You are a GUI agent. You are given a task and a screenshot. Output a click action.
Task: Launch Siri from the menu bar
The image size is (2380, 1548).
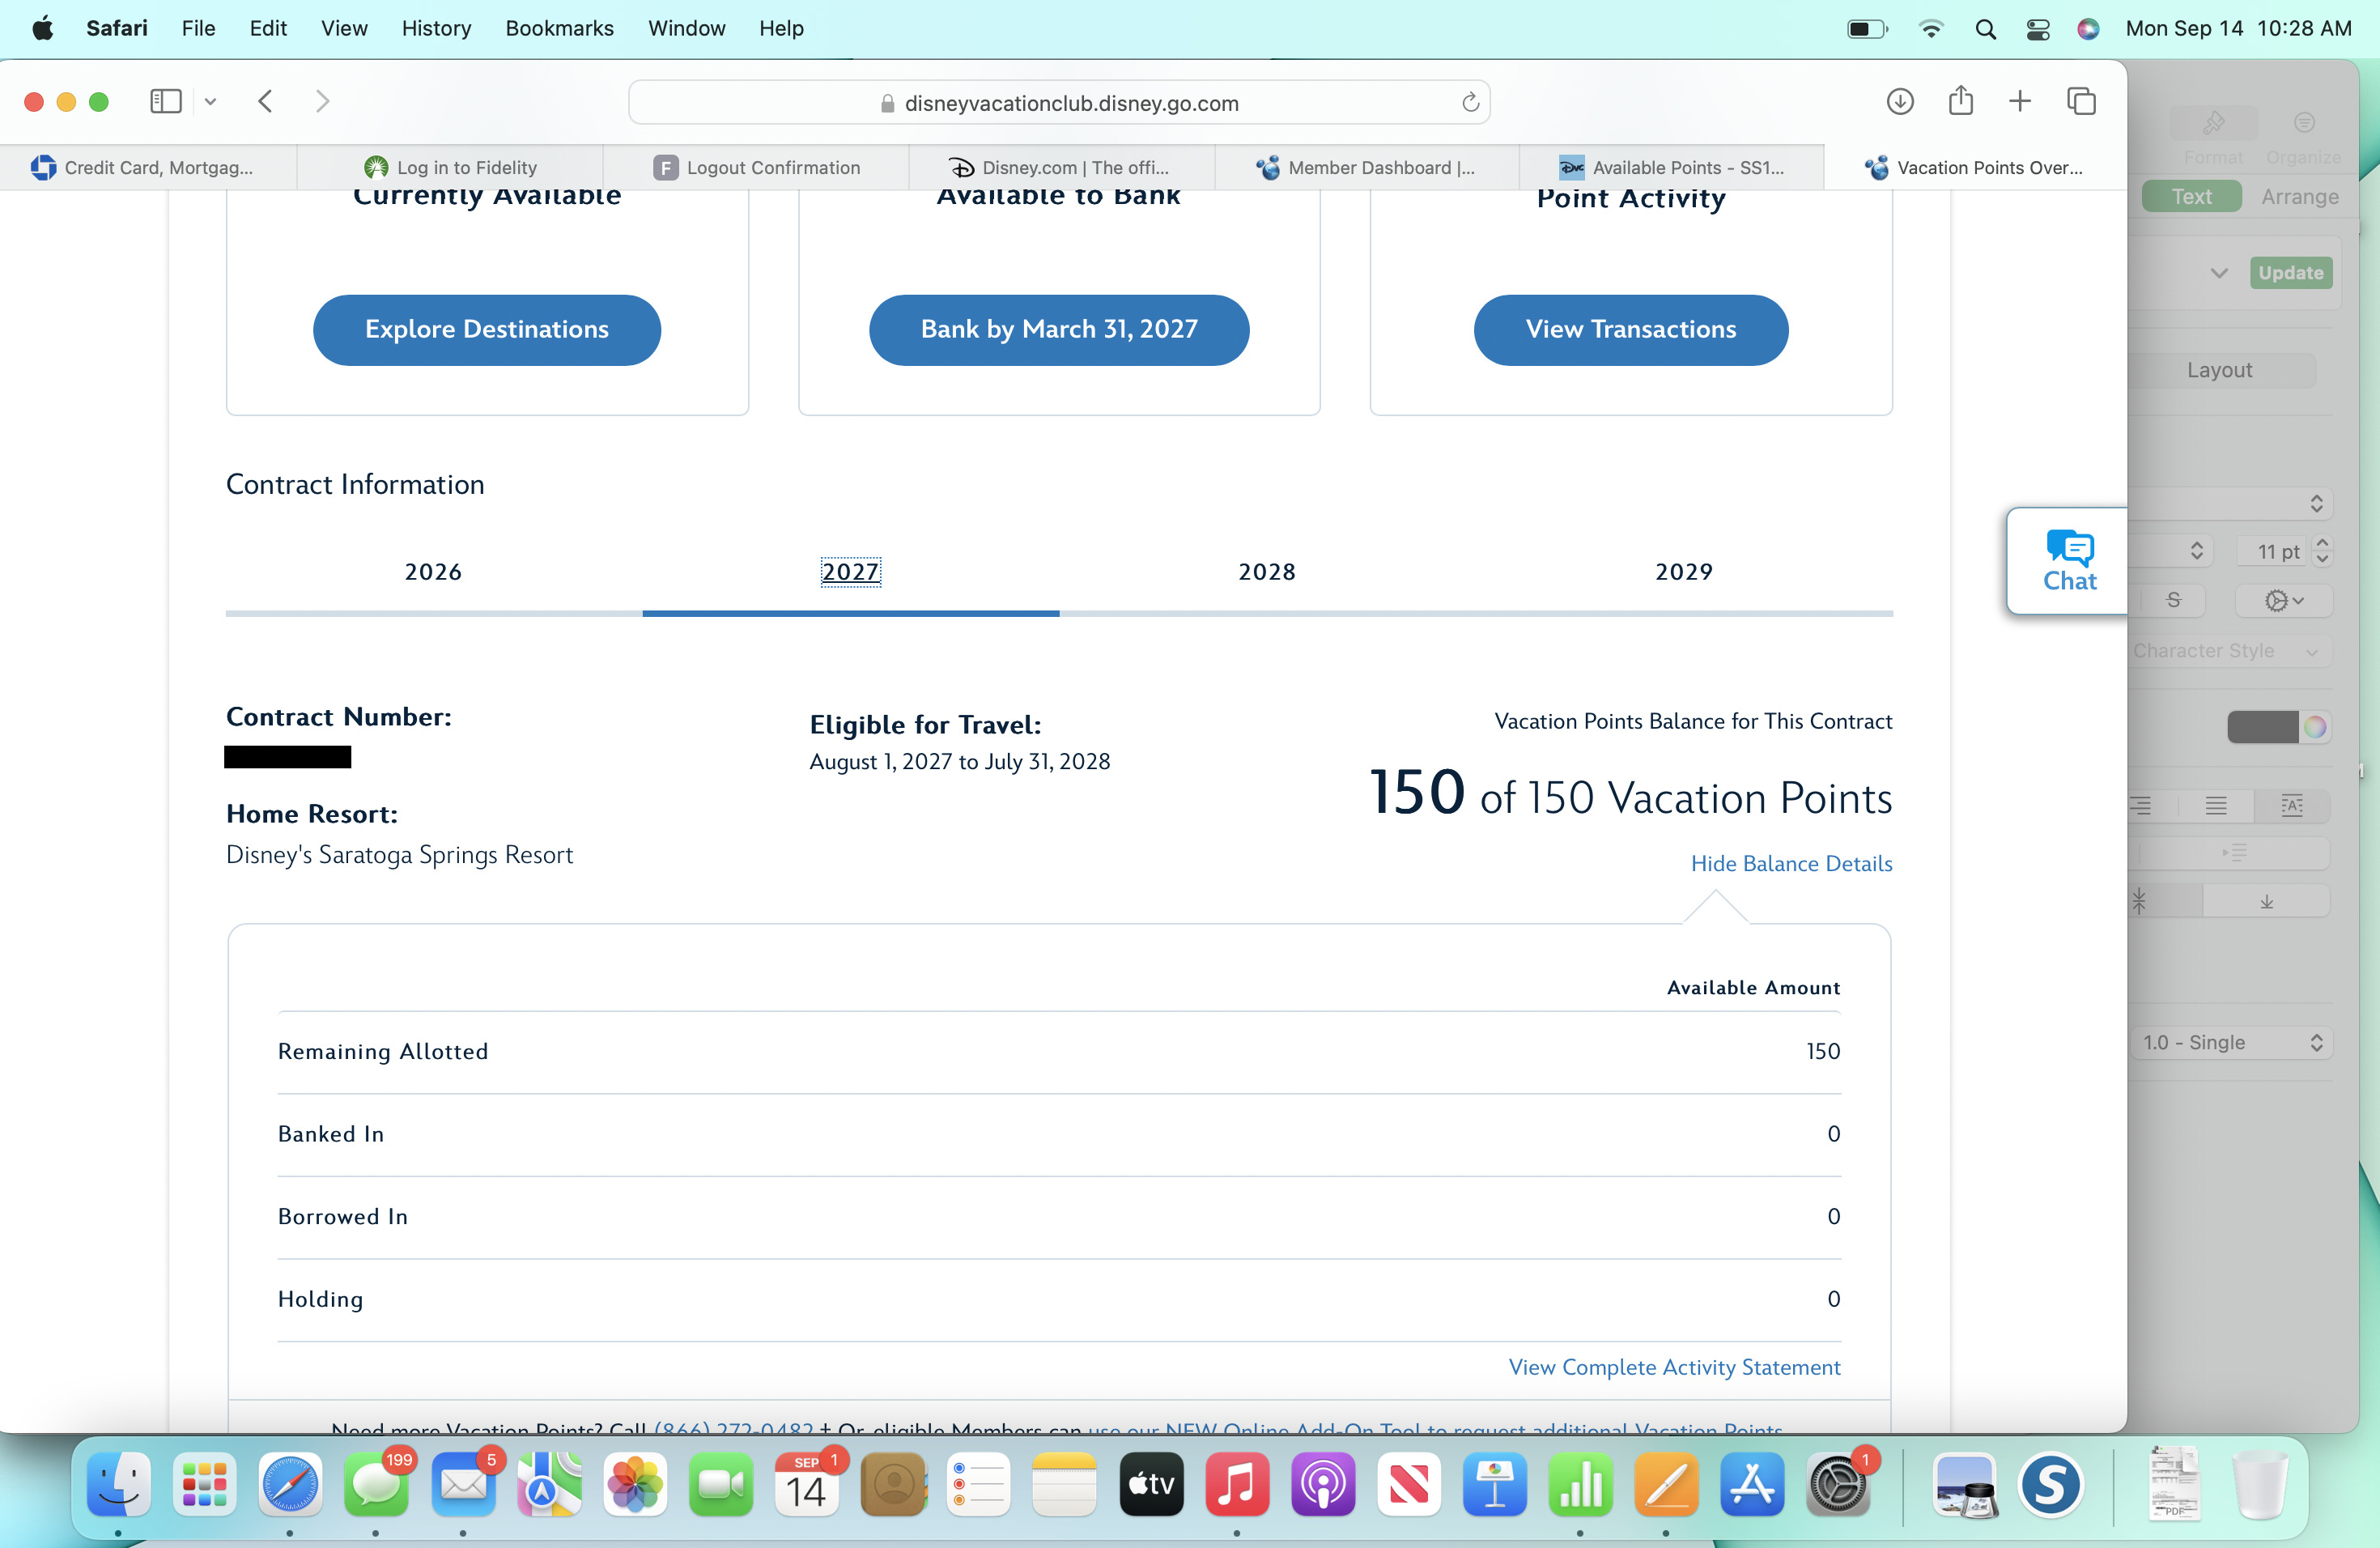tap(2088, 29)
